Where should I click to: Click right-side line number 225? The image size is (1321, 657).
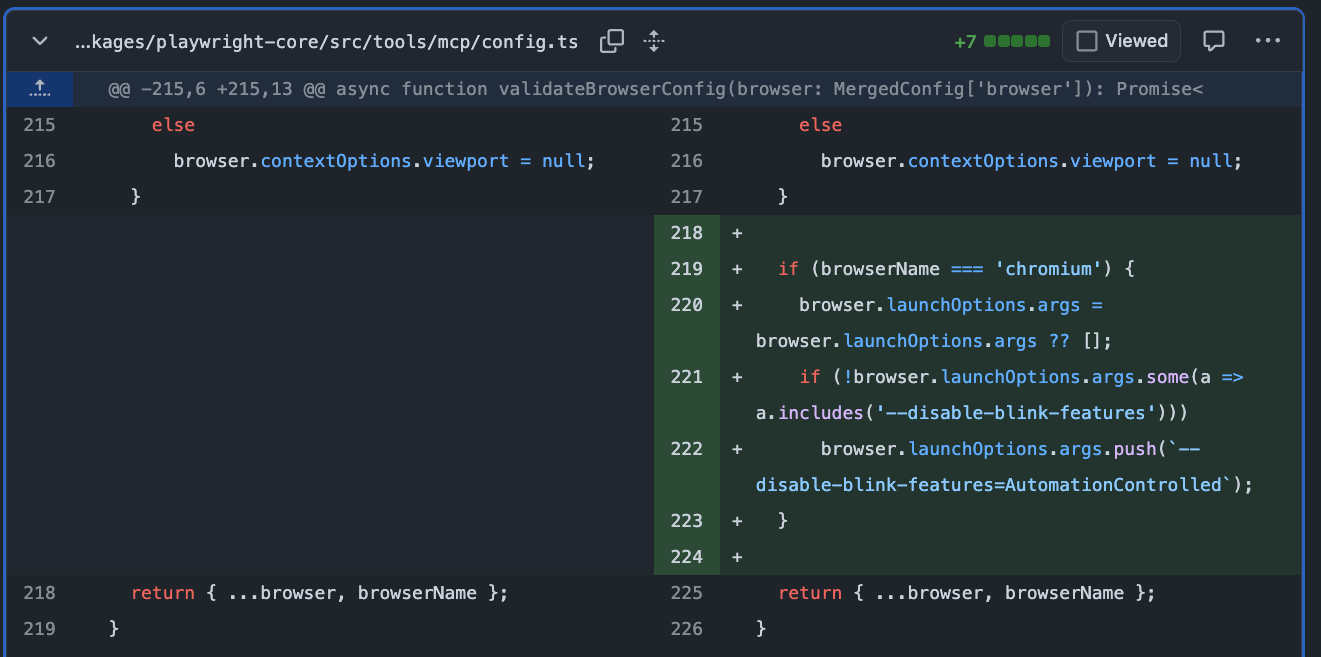686,593
